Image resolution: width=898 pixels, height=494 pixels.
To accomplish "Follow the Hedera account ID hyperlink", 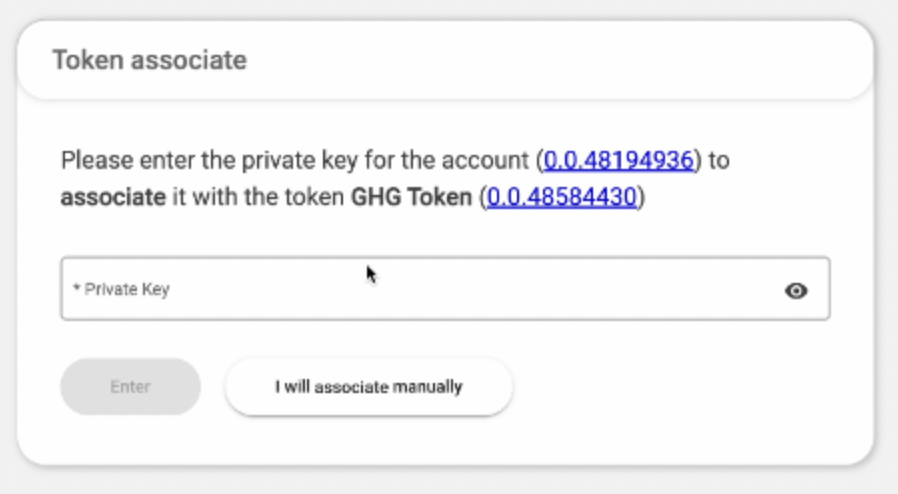I will (618, 160).
